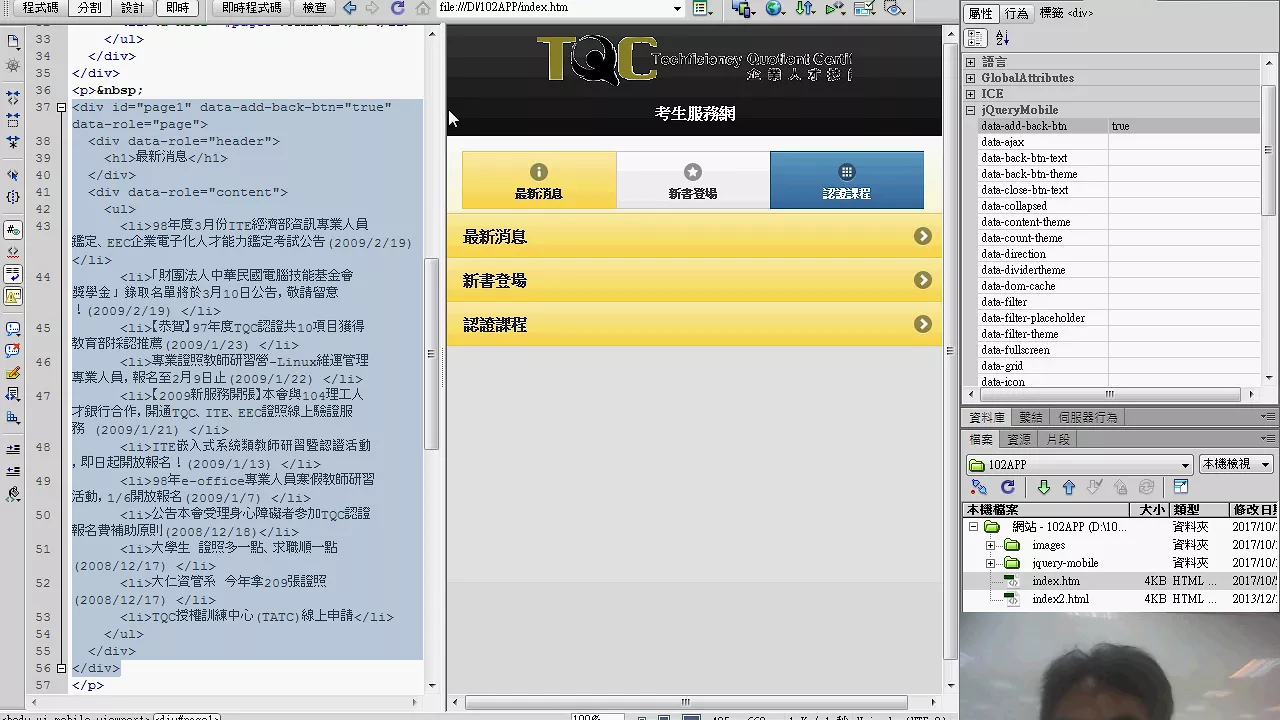1280x720 pixels.
Task: Open the multiscreen preview icon
Action: (x=742, y=8)
